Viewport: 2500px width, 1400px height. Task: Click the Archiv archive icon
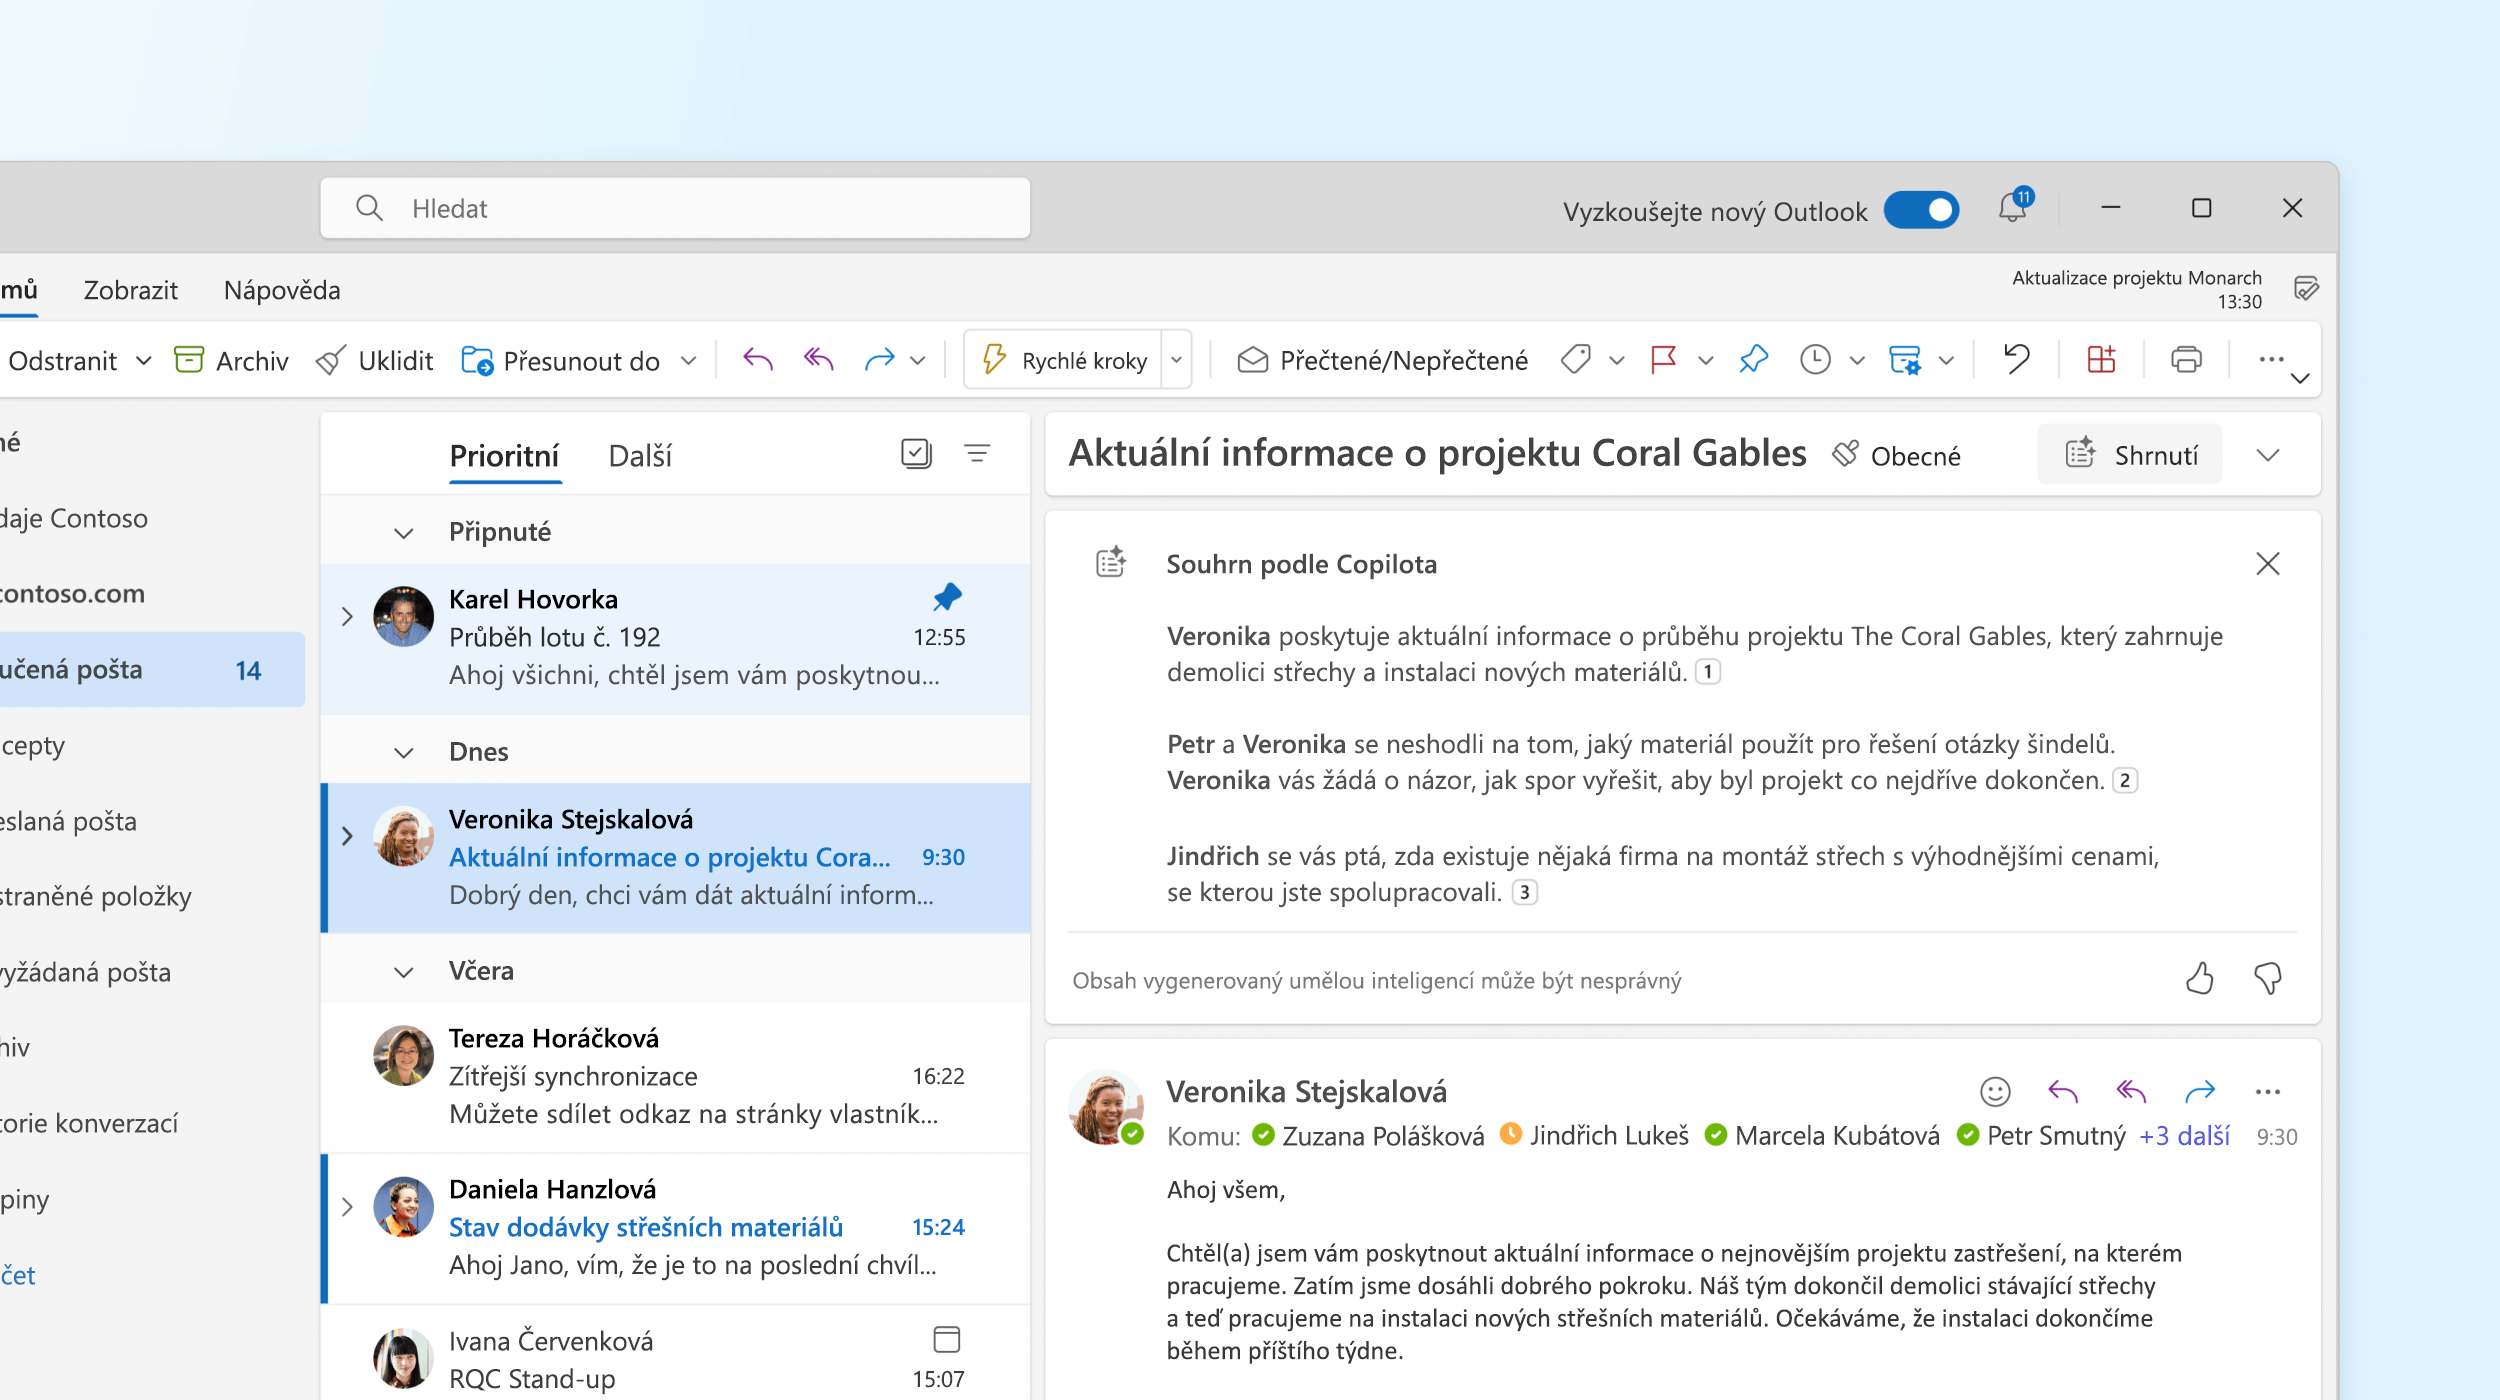click(x=188, y=360)
